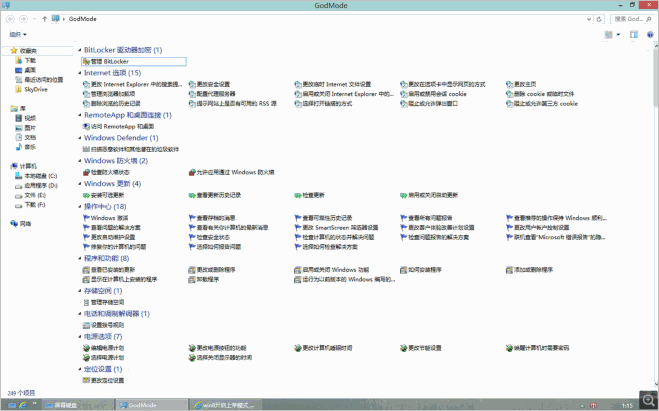The image size is (659, 411).
Task: Open 检查更新 item
Action: 310,195
